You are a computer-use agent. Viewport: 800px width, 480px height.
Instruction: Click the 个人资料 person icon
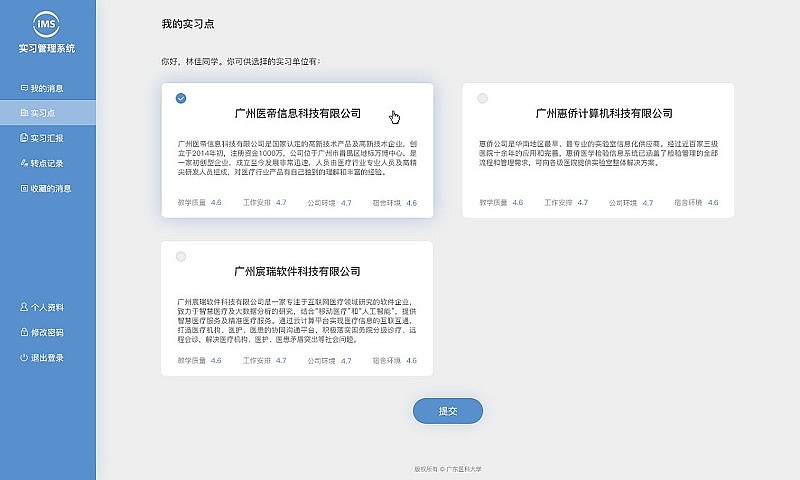pyautogui.click(x=24, y=307)
